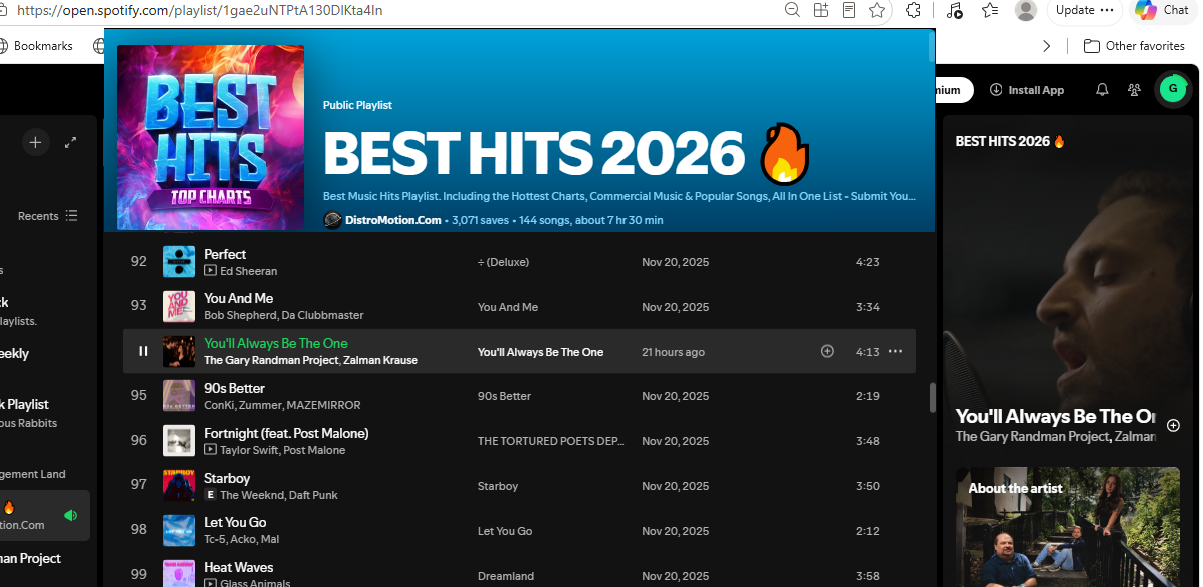Select the Starboy track title

pyautogui.click(x=227, y=478)
